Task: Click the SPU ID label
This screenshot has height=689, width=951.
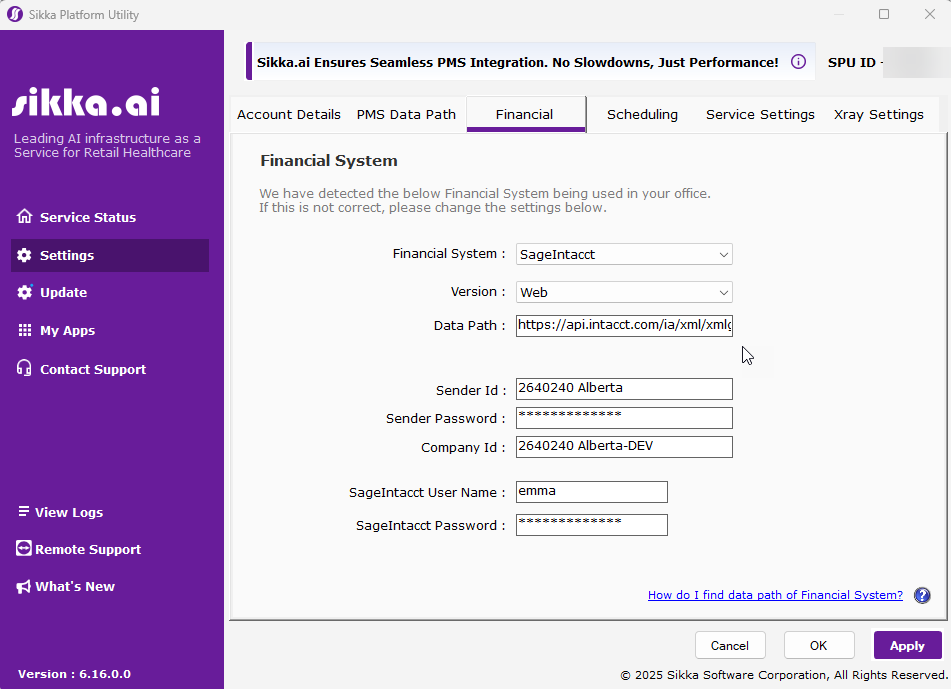Action: [852, 62]
